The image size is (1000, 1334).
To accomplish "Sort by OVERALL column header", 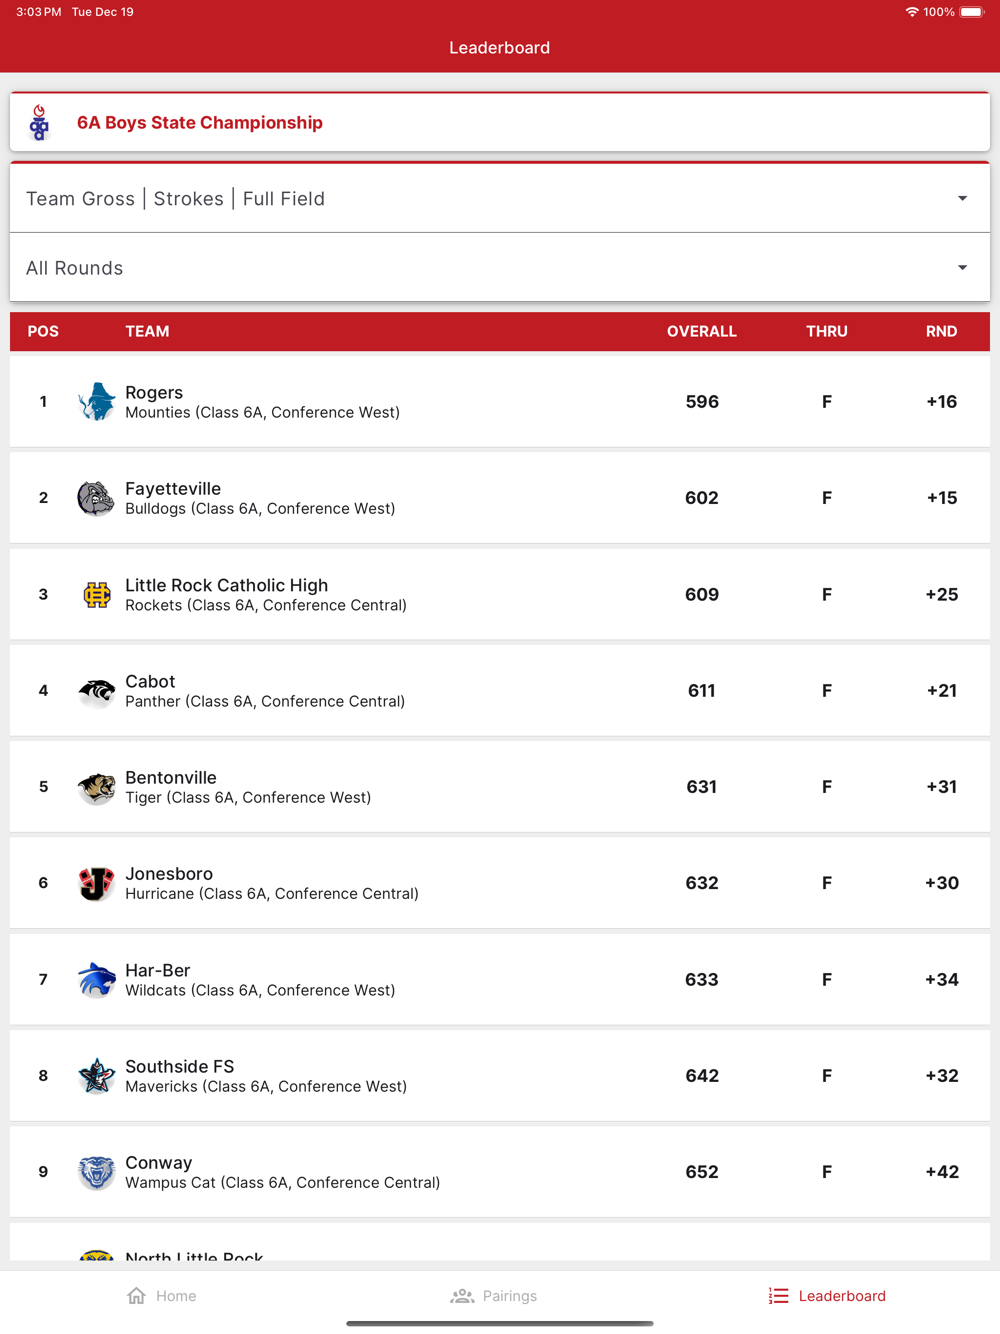I will 701,332.
